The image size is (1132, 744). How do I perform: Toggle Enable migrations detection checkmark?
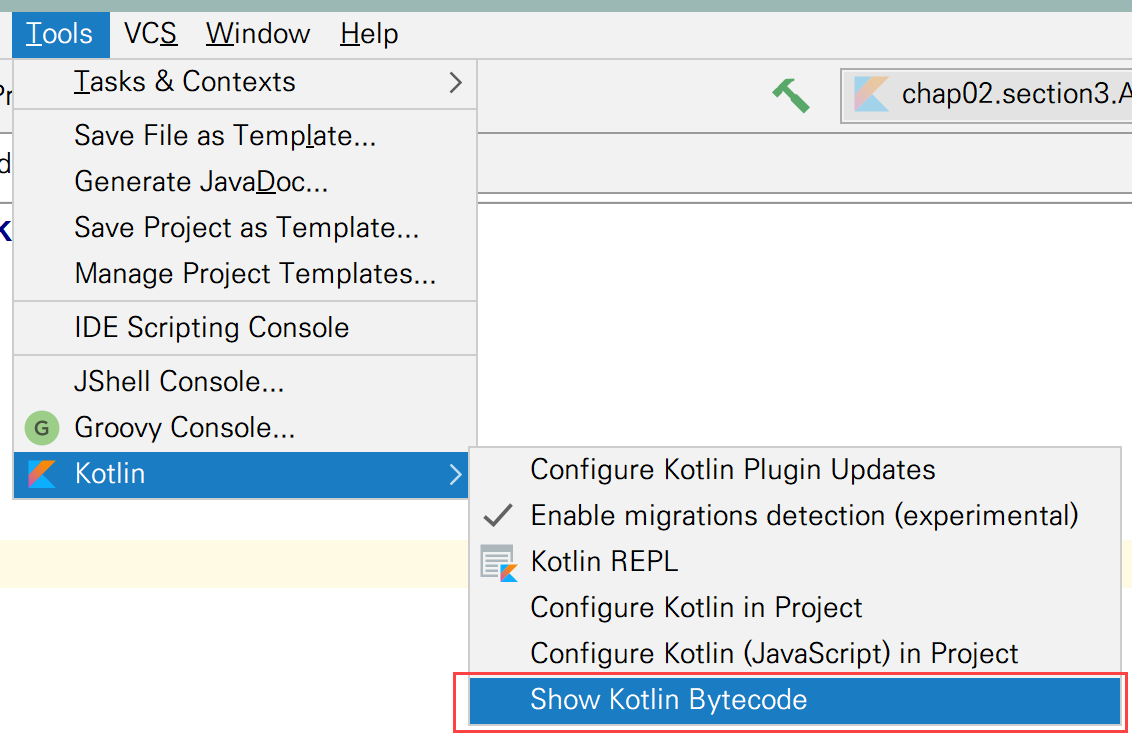[498, 516]
